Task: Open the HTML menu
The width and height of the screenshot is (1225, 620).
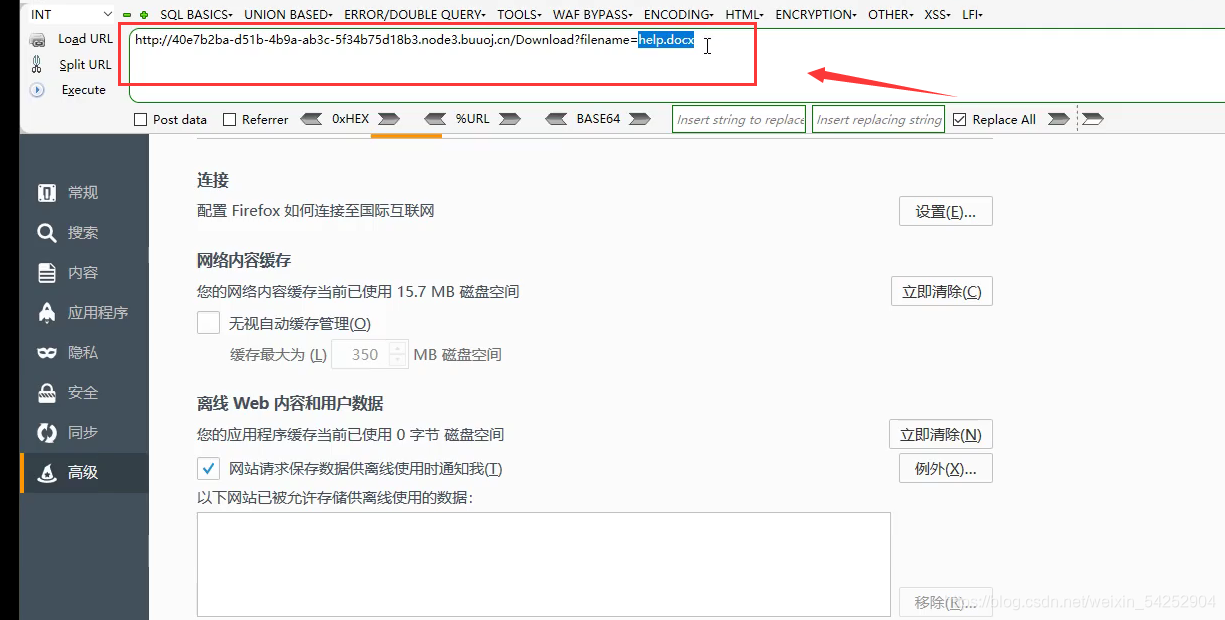Action: pyautogui.click(x=745, y=15)
